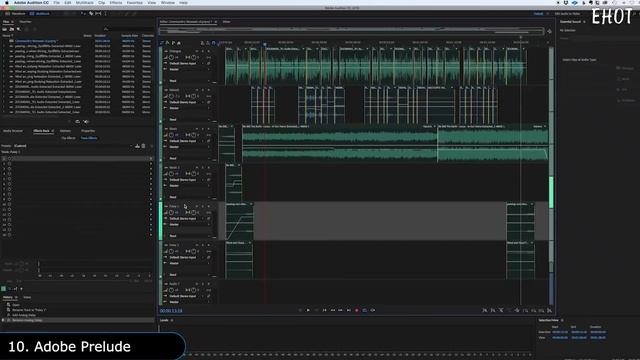Switch to Multitrack editor view

[x=40, y=13]
